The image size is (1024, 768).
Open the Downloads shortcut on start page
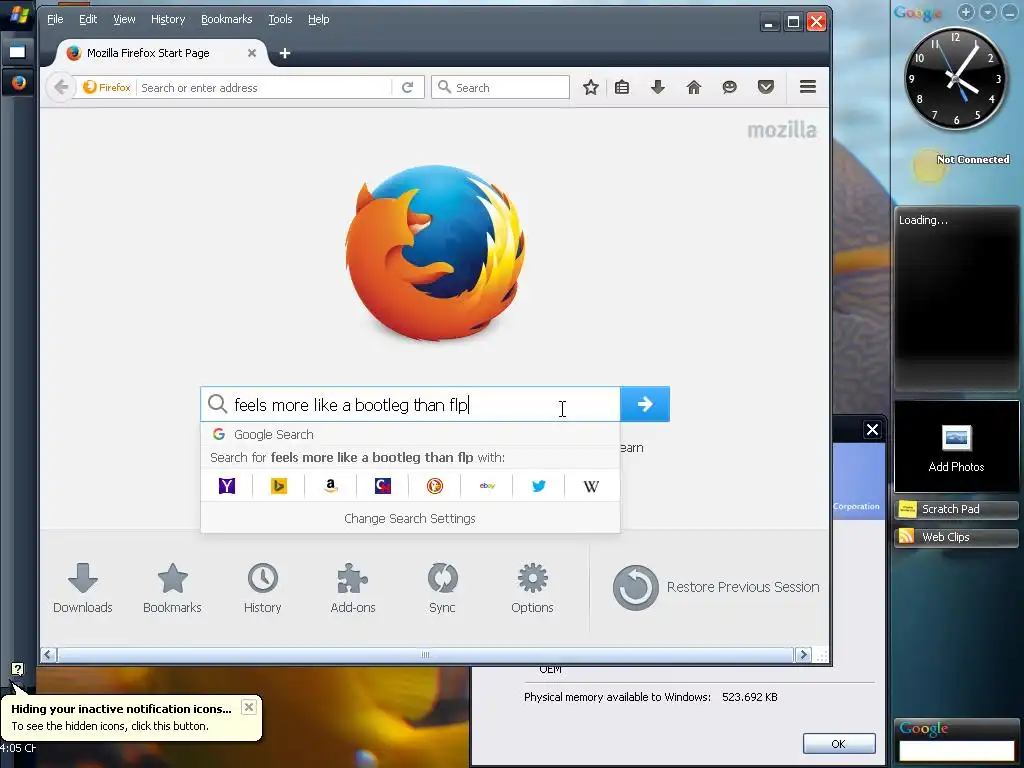(82, 588)
